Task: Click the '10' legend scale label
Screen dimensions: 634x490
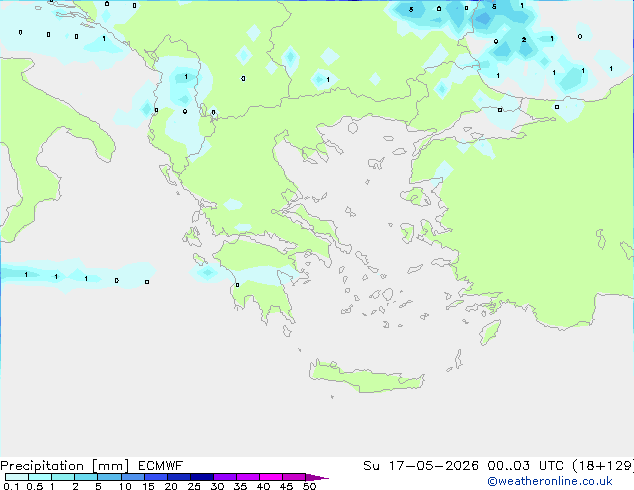Action: 125,486
